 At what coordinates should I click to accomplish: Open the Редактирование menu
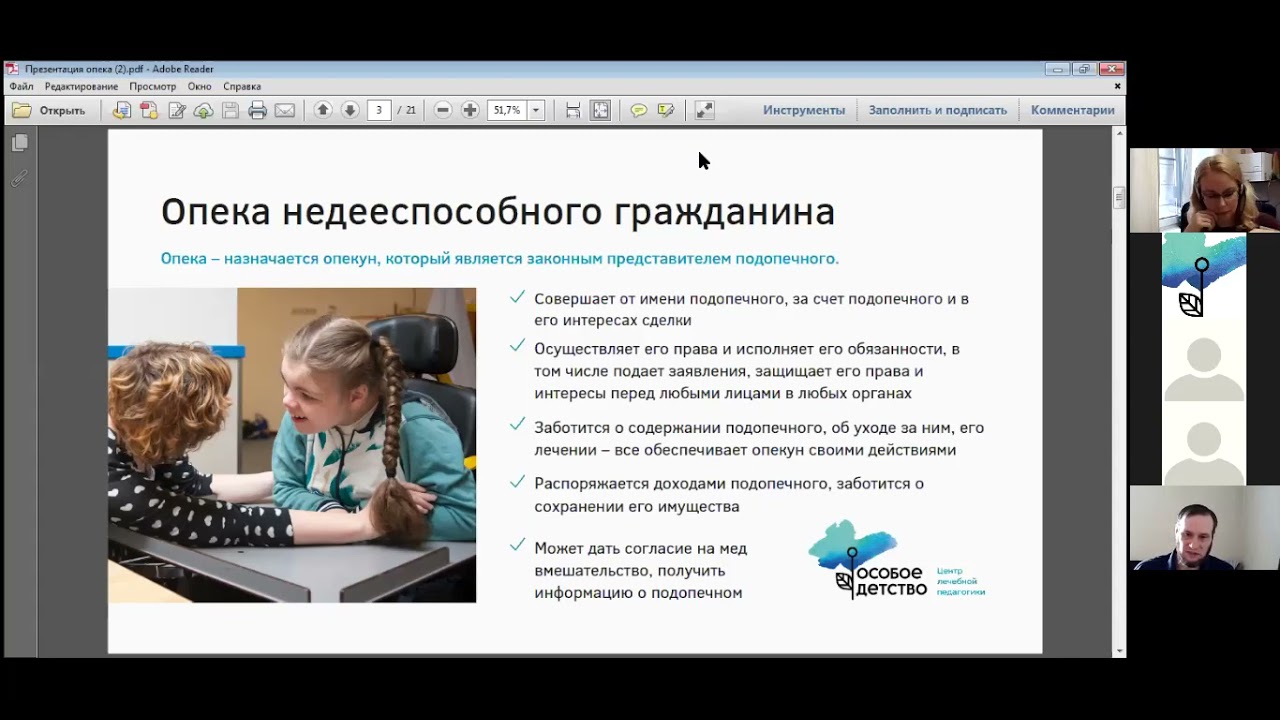(81, 87)
